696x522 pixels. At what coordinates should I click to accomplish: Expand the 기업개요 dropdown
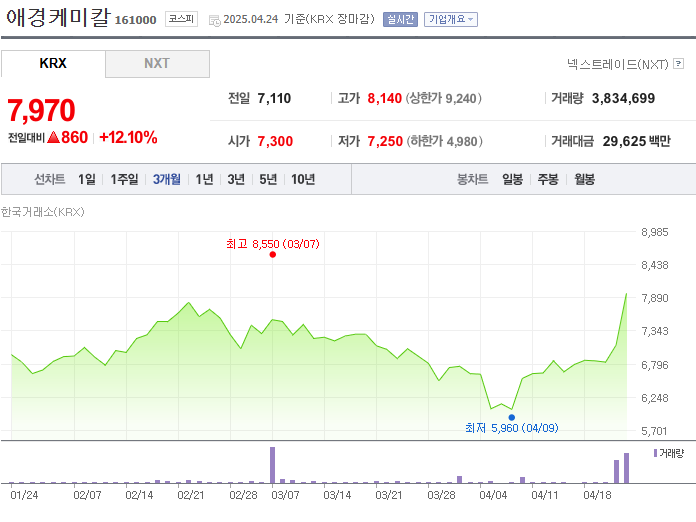(451, 19)
